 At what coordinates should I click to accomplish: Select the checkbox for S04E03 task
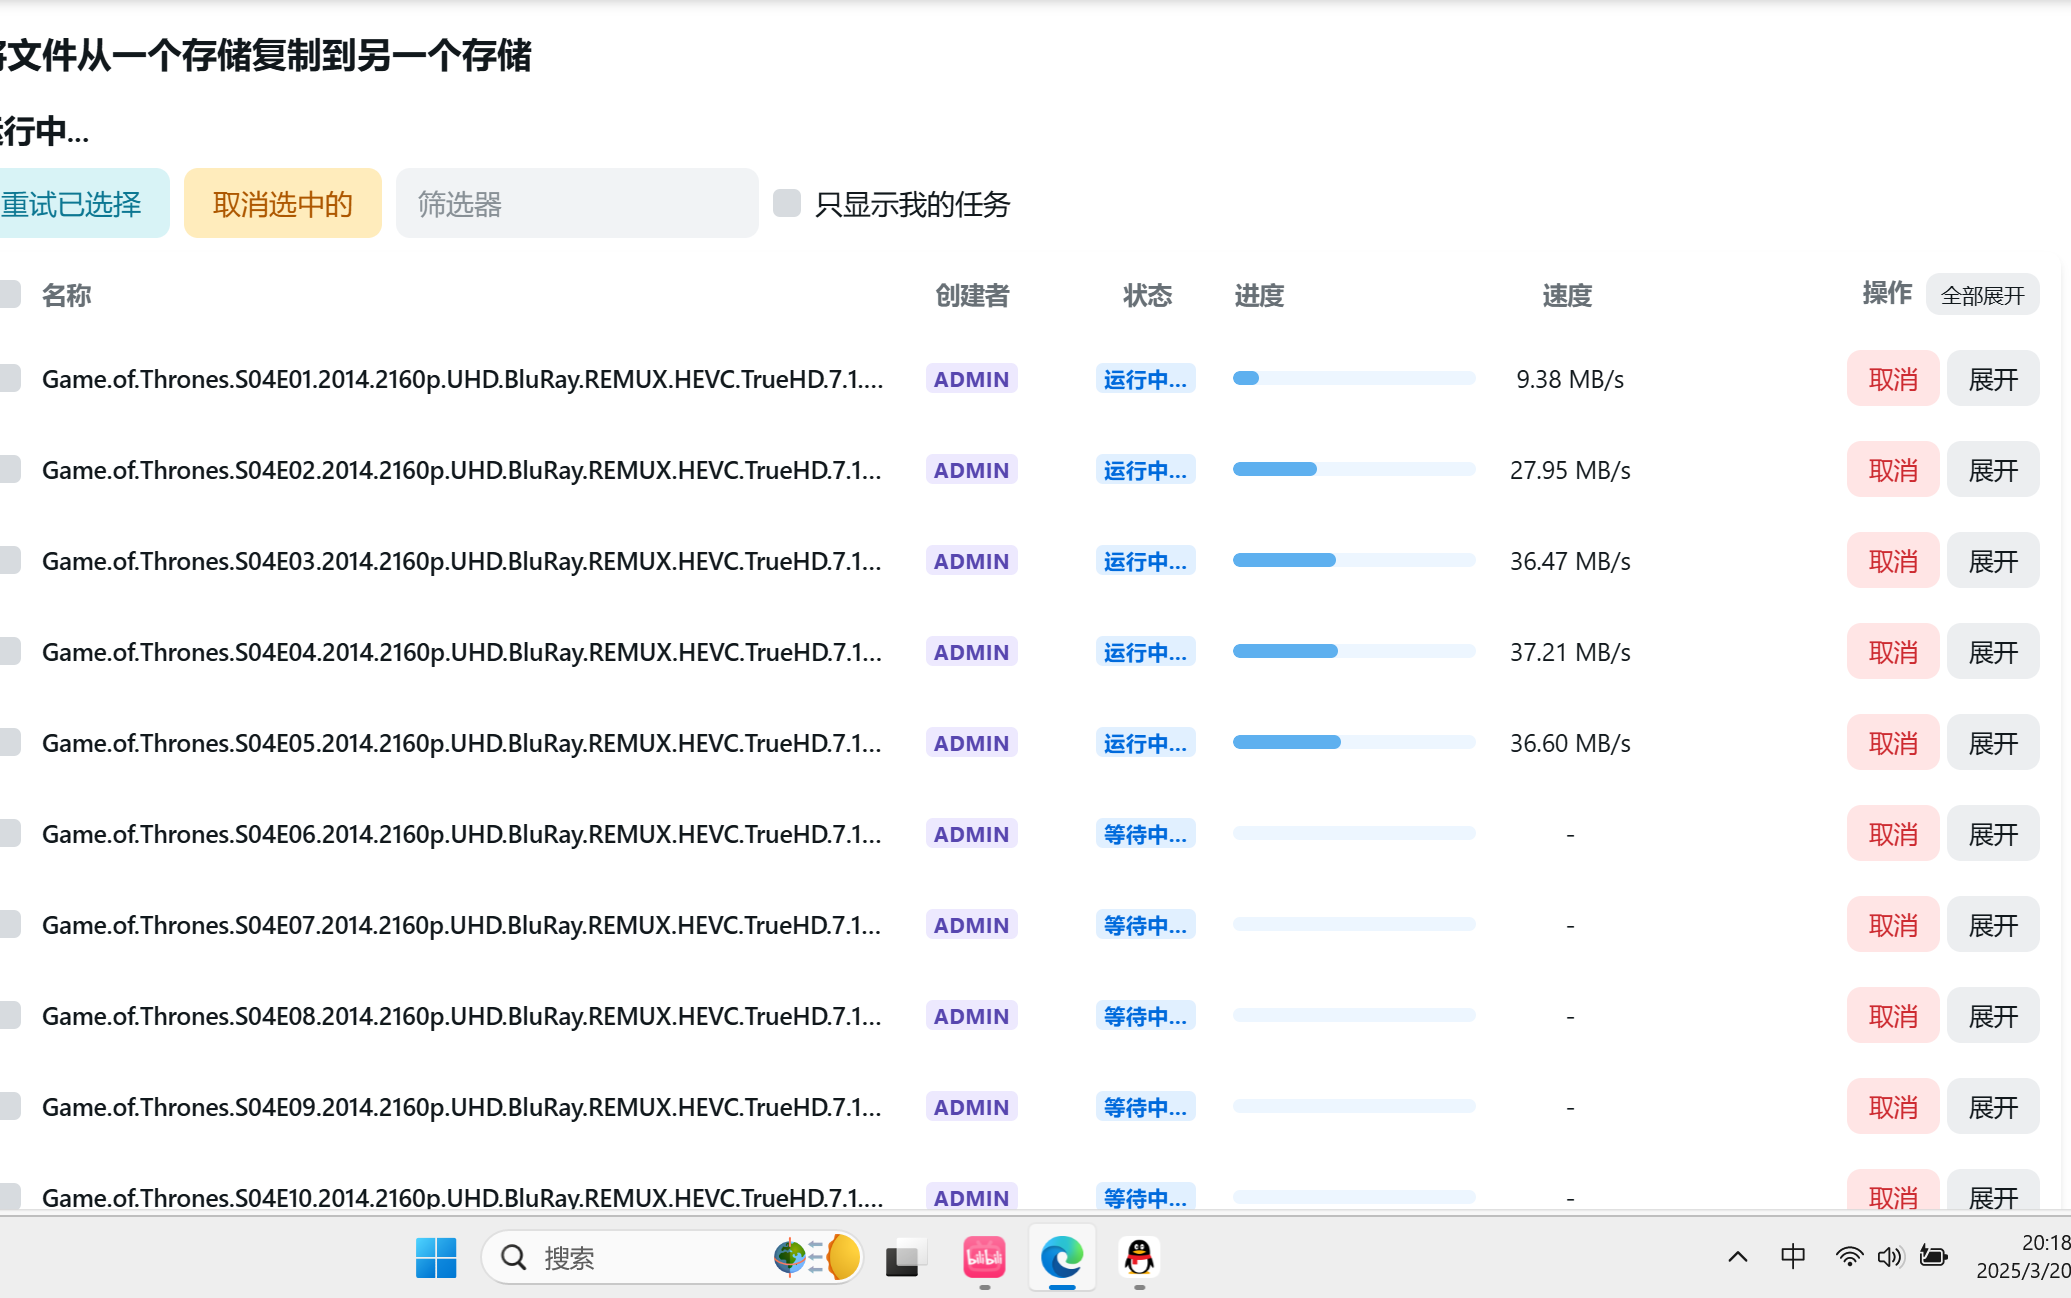click(x=10, y=560)
